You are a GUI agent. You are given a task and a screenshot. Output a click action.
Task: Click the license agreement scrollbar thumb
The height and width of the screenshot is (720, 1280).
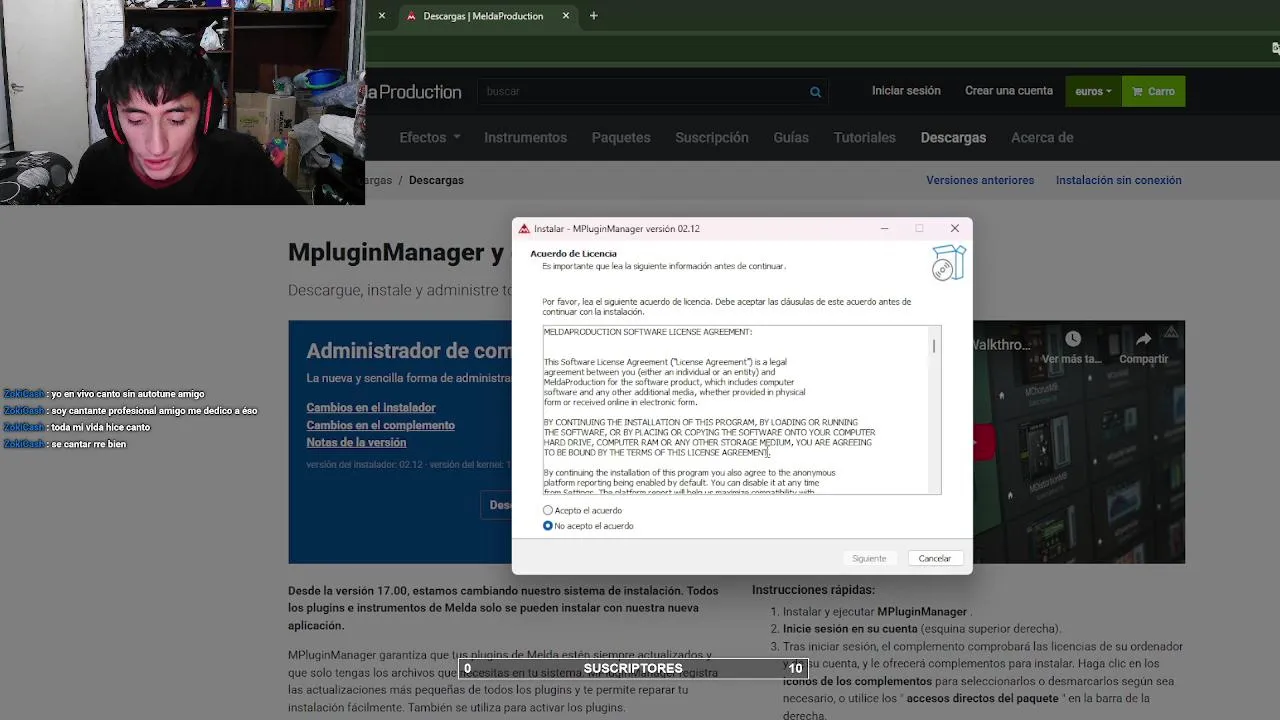point(934,346)
